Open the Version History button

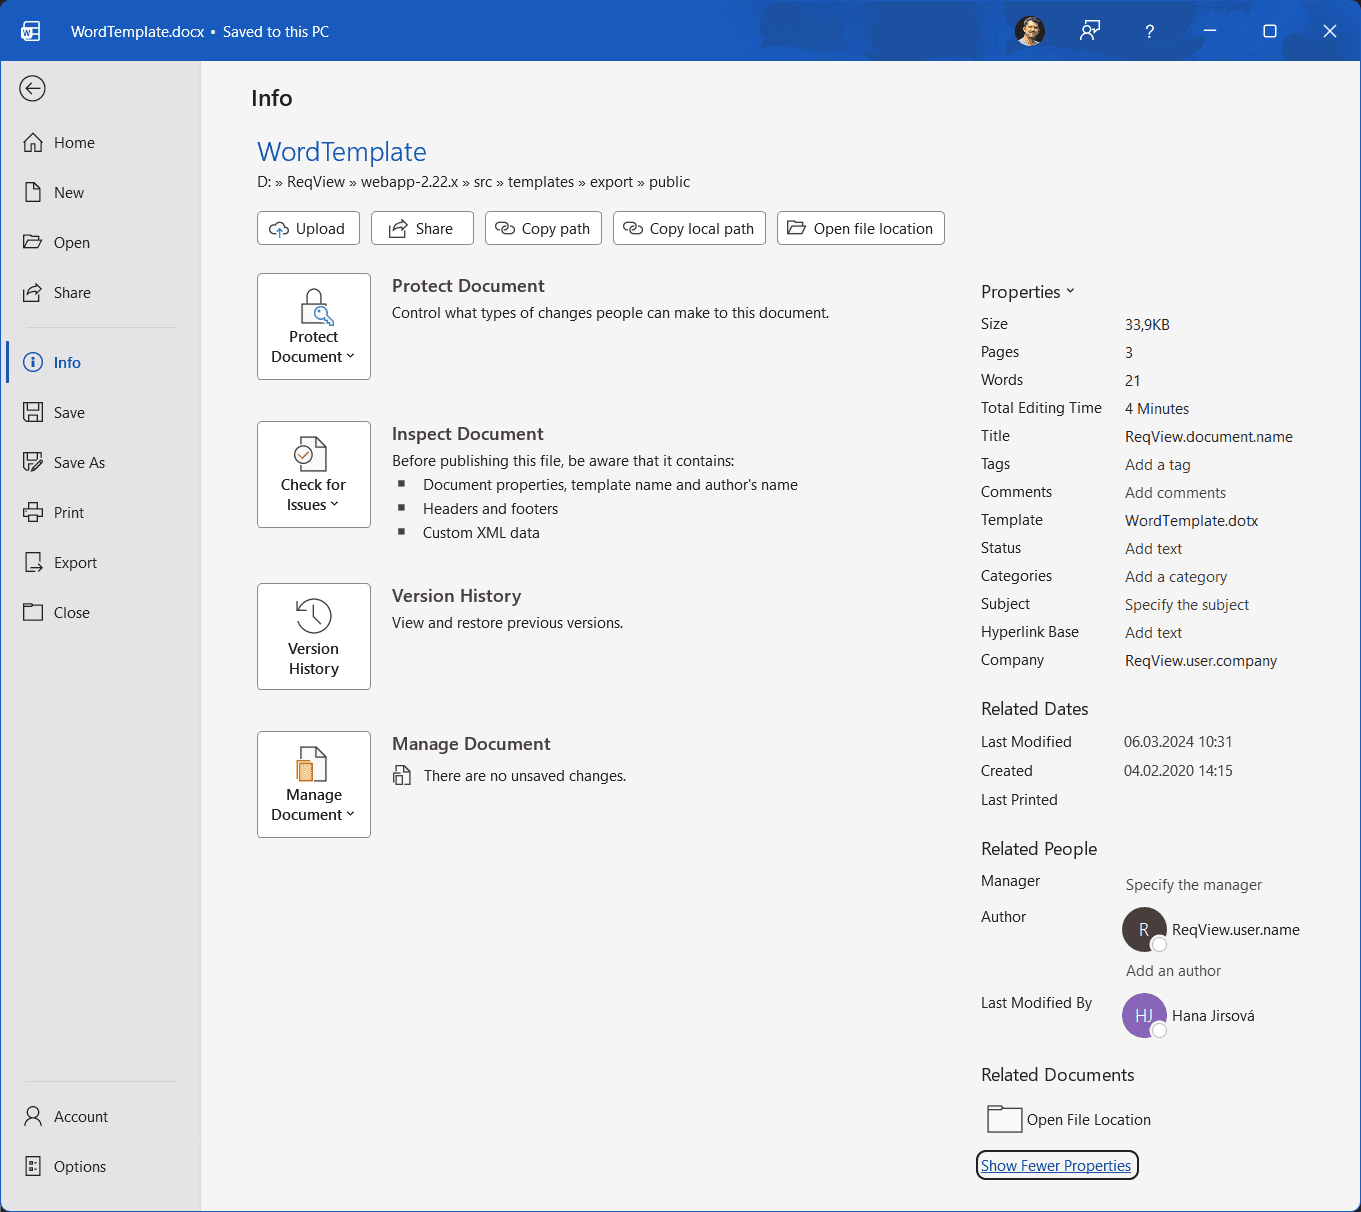(x=314, y=636)
